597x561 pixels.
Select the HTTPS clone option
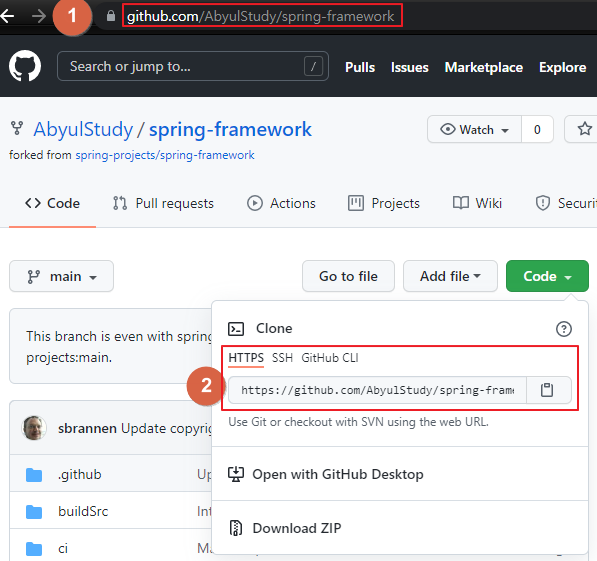coord(246,358)
